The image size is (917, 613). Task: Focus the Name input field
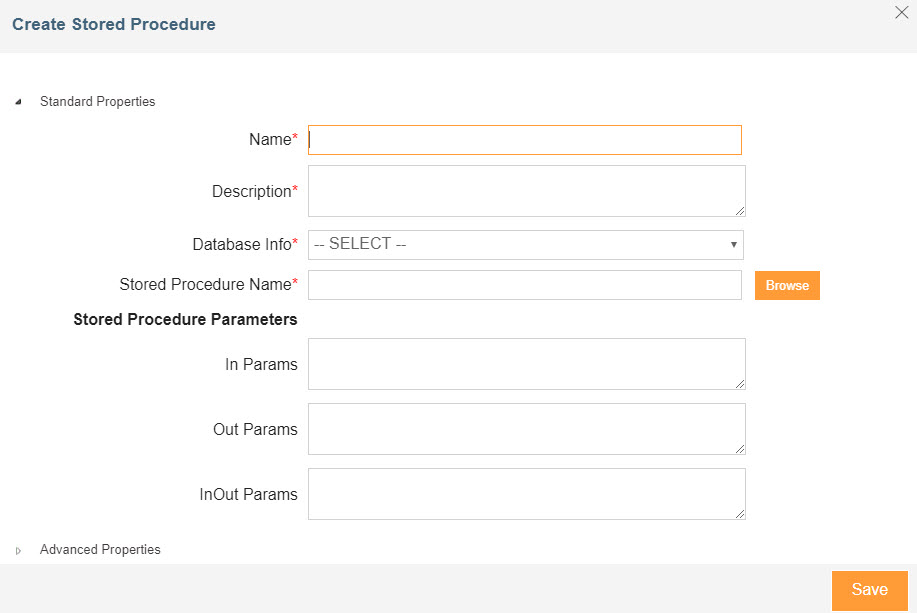pos(525,140)
